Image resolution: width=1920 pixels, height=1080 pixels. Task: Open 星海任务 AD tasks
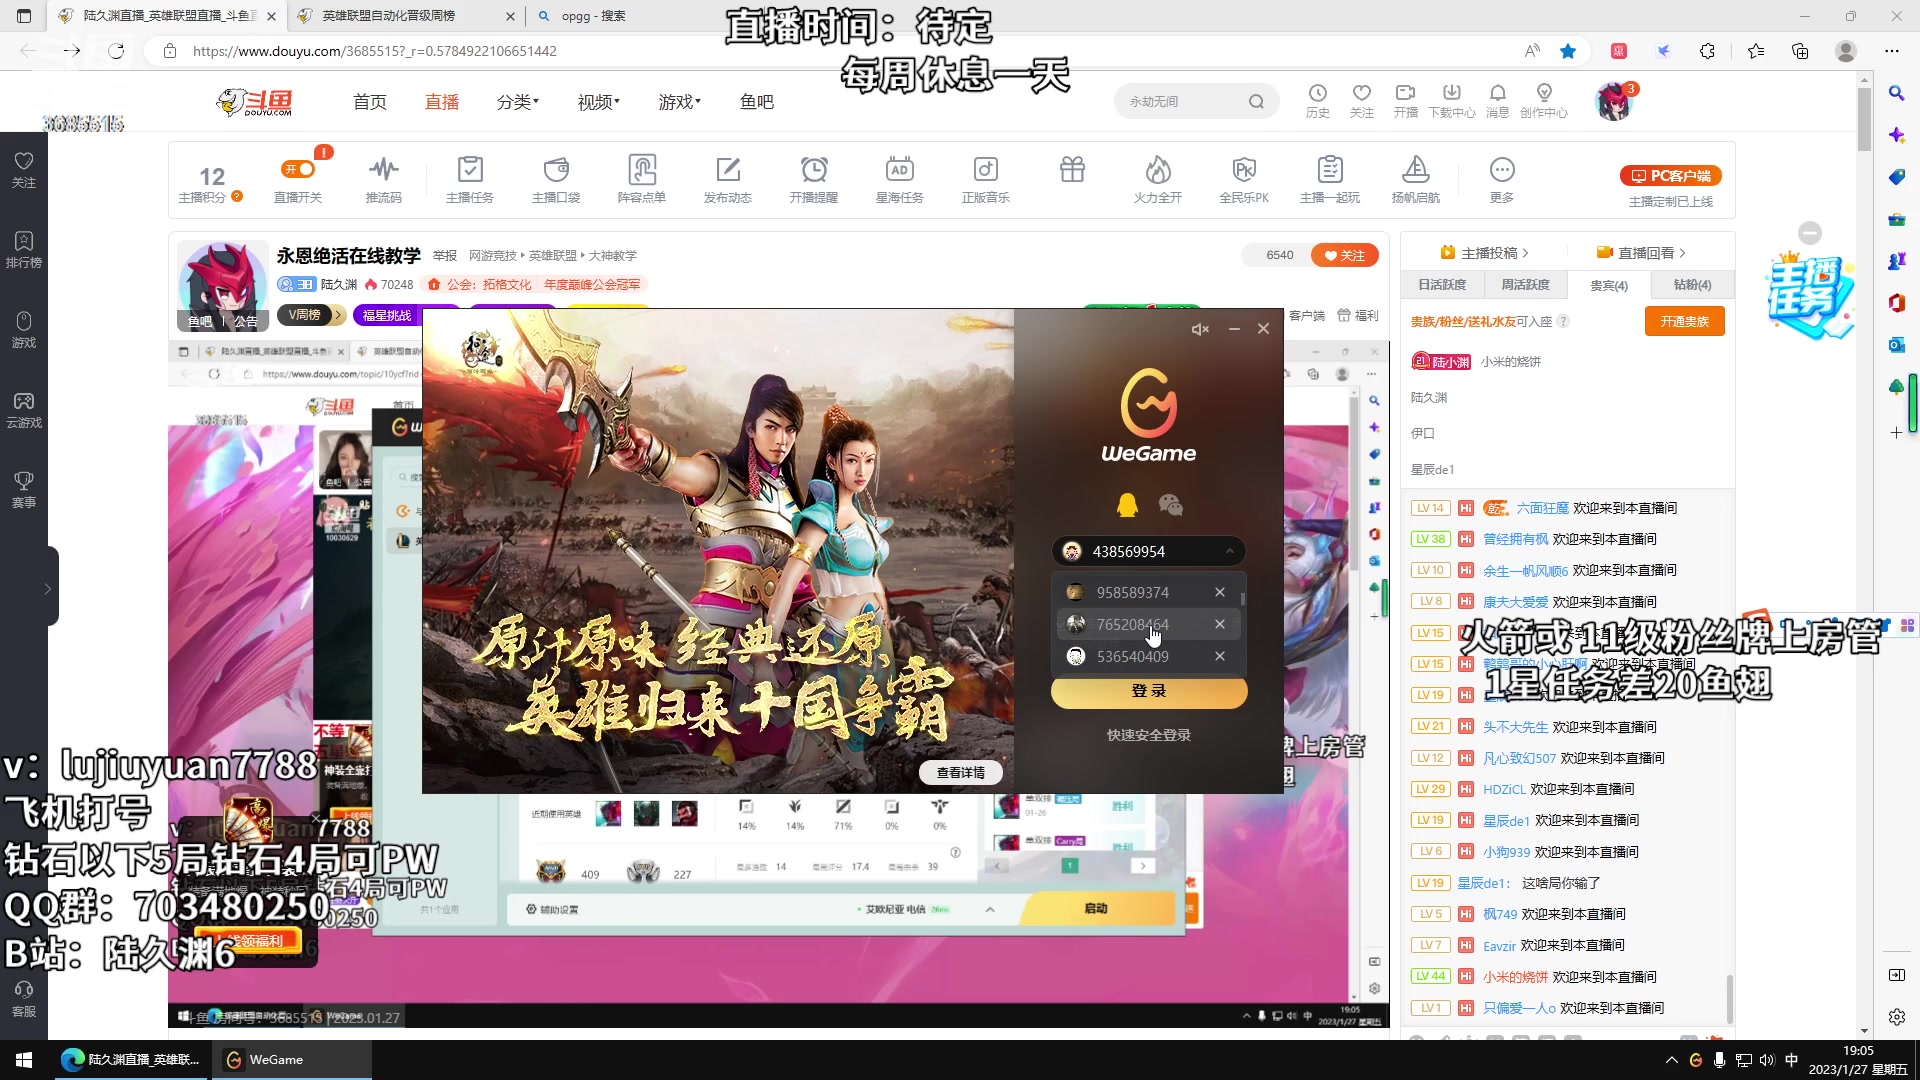900,179
